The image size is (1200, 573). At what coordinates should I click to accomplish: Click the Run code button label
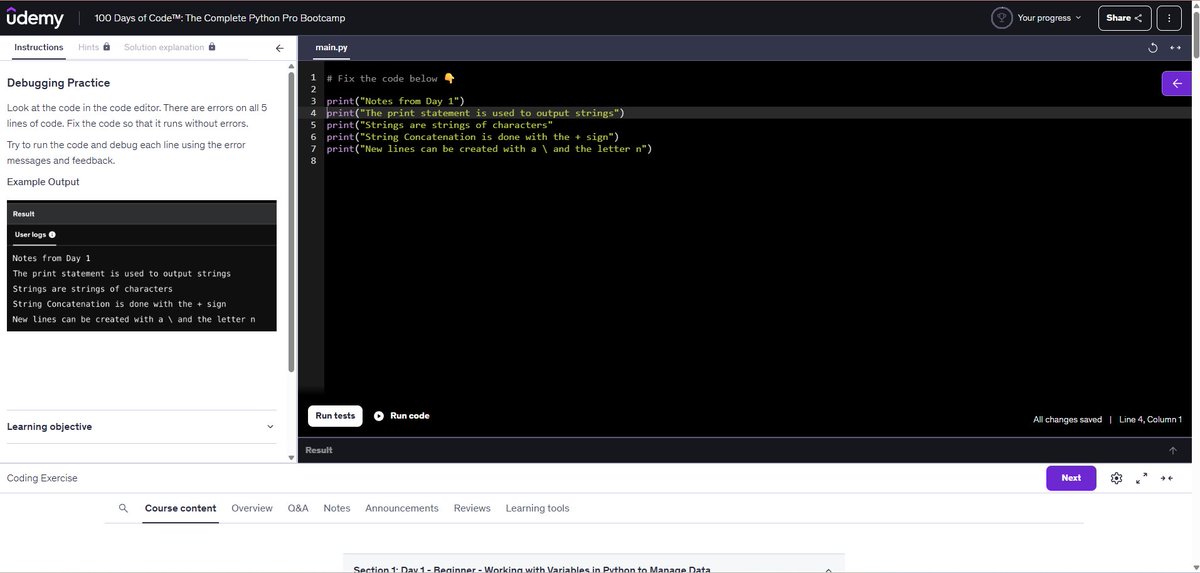(x=410, y=416)
